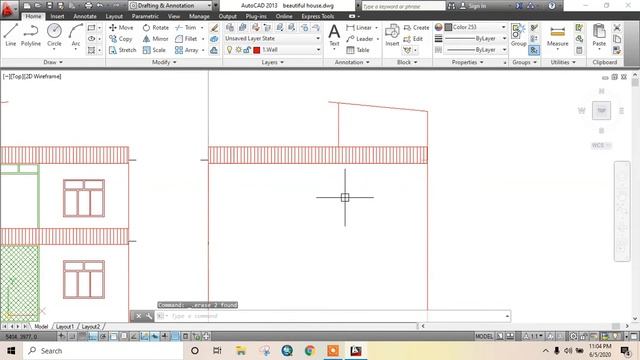This screenshot has height=360, width=640.
Task: Switch to the Layout1 tab
Action: point(65,327)
